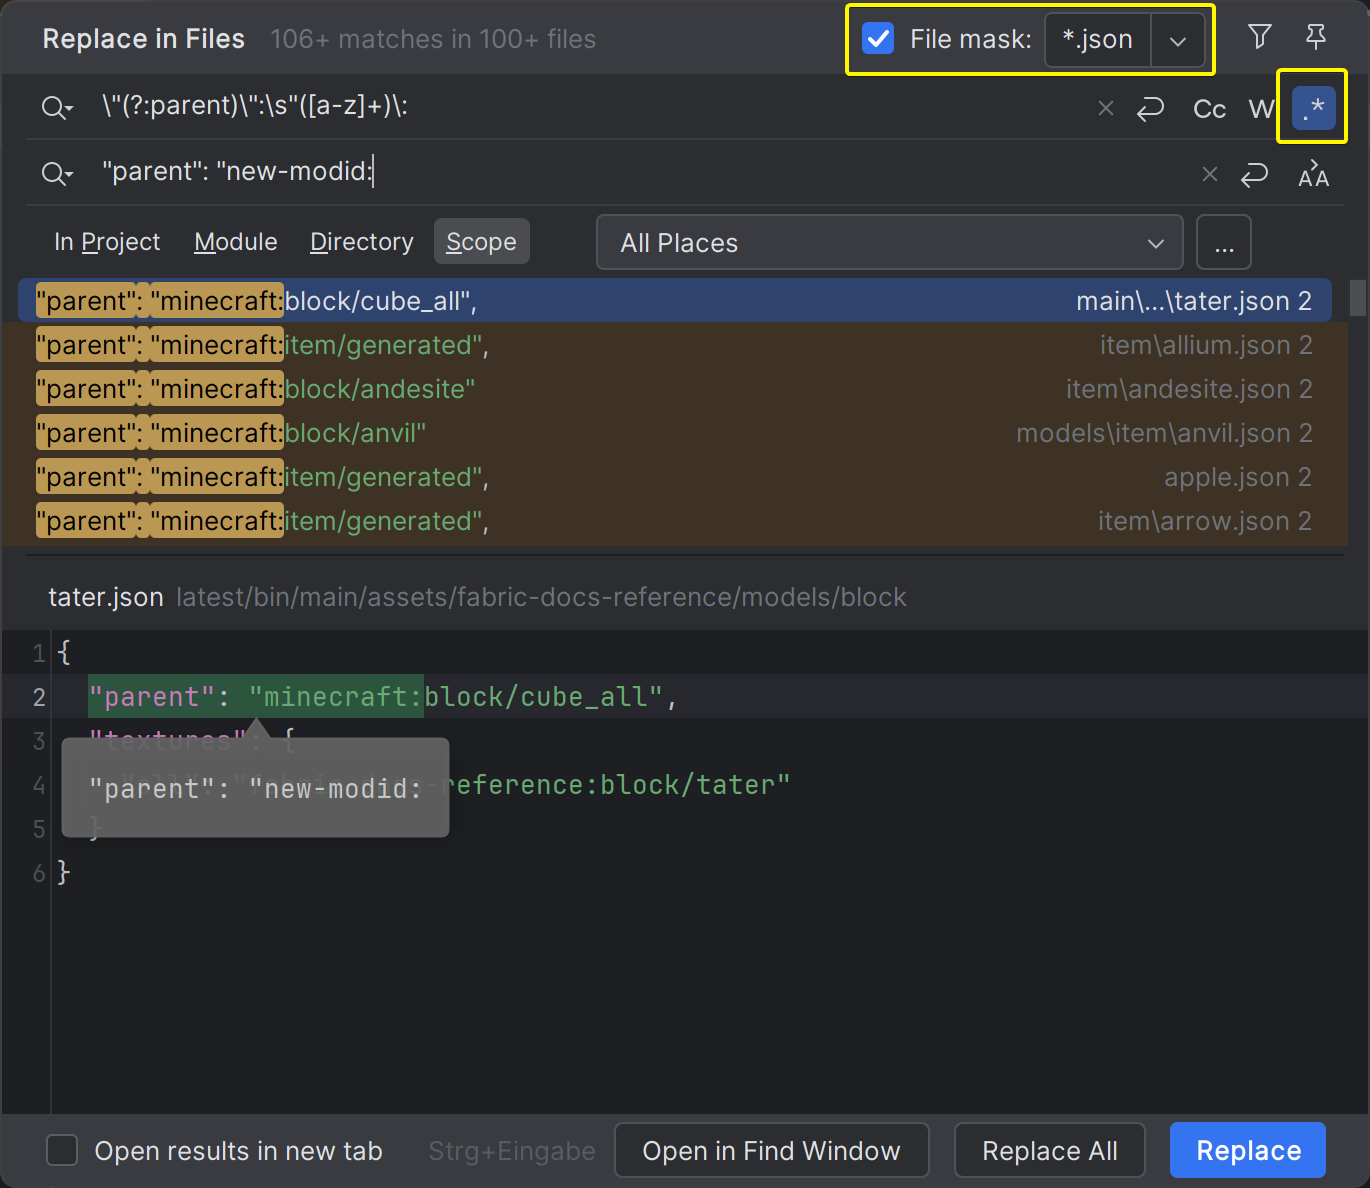
Task: Click the newline insert arrow in search field
Action: tap(1150, 108)
